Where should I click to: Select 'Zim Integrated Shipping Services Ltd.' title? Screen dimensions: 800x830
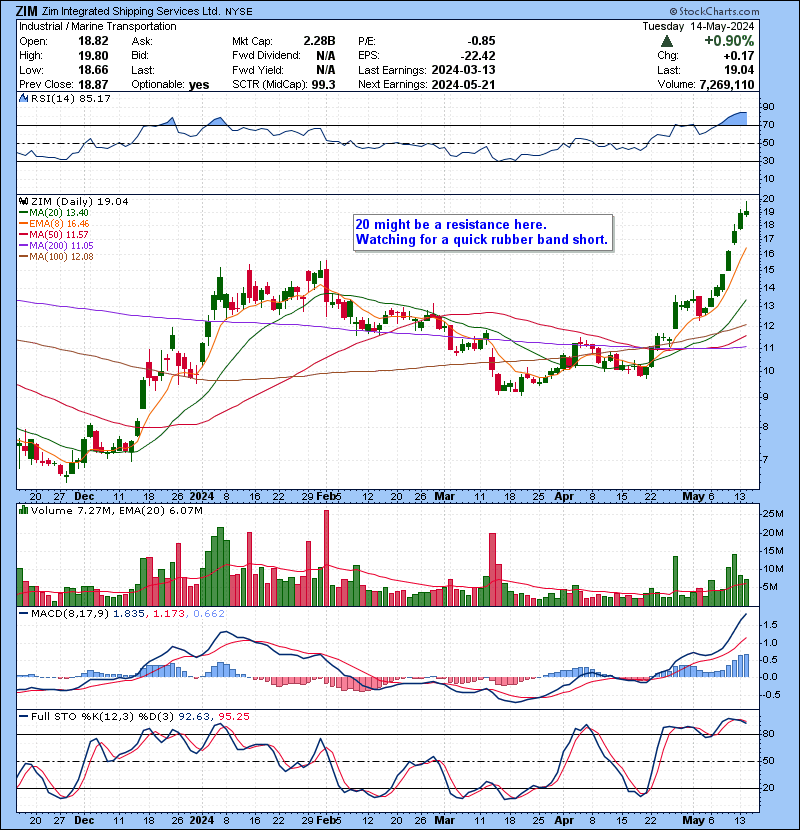tap(131, 11)
